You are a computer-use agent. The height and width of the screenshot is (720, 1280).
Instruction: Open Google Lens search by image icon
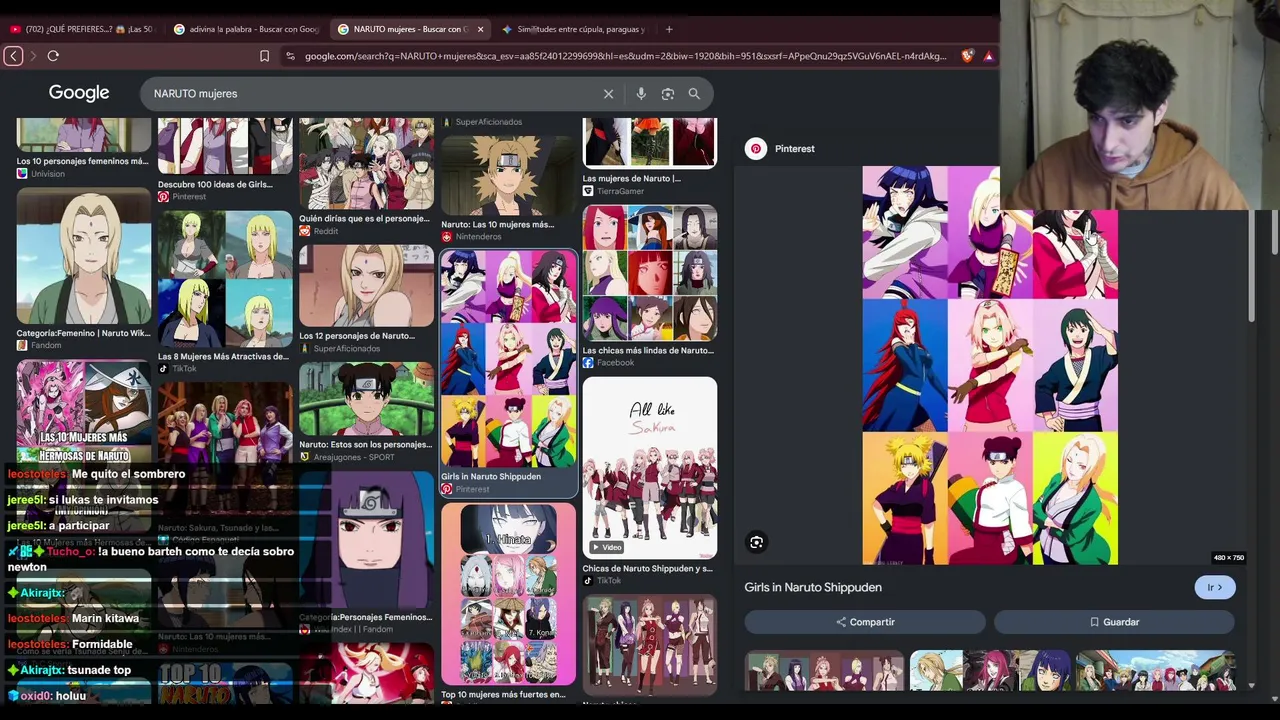click(x=668, y=94)
